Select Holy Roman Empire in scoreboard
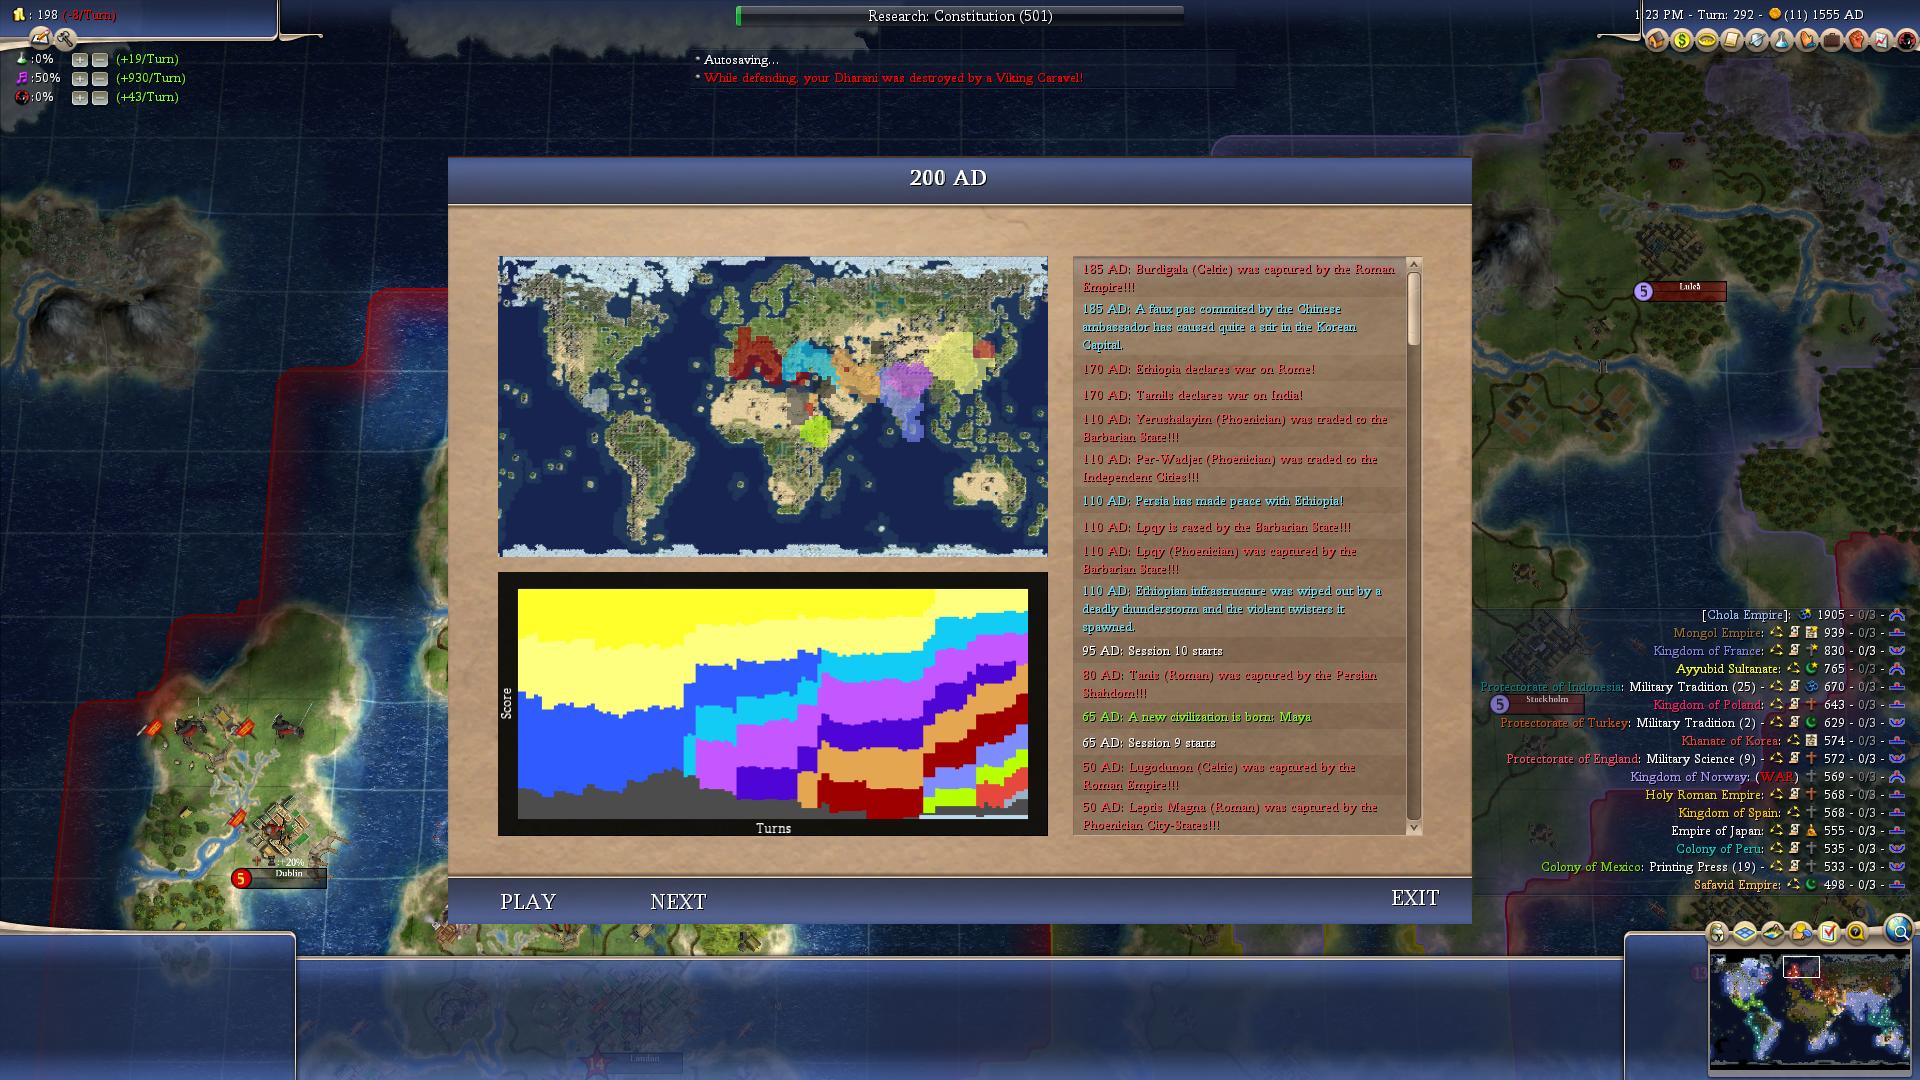 tap(1704, 795)
